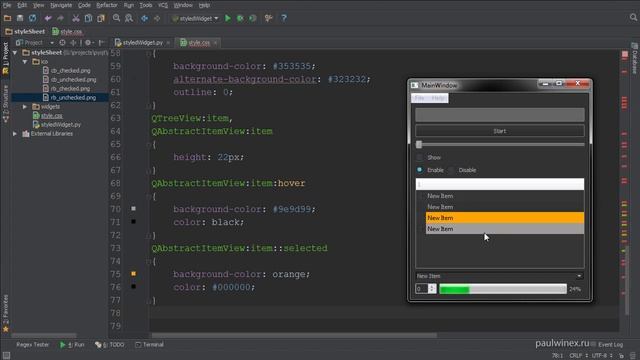Open the Event Log
The width and height of the screenshot is (640, 360).
click(607, 345)
